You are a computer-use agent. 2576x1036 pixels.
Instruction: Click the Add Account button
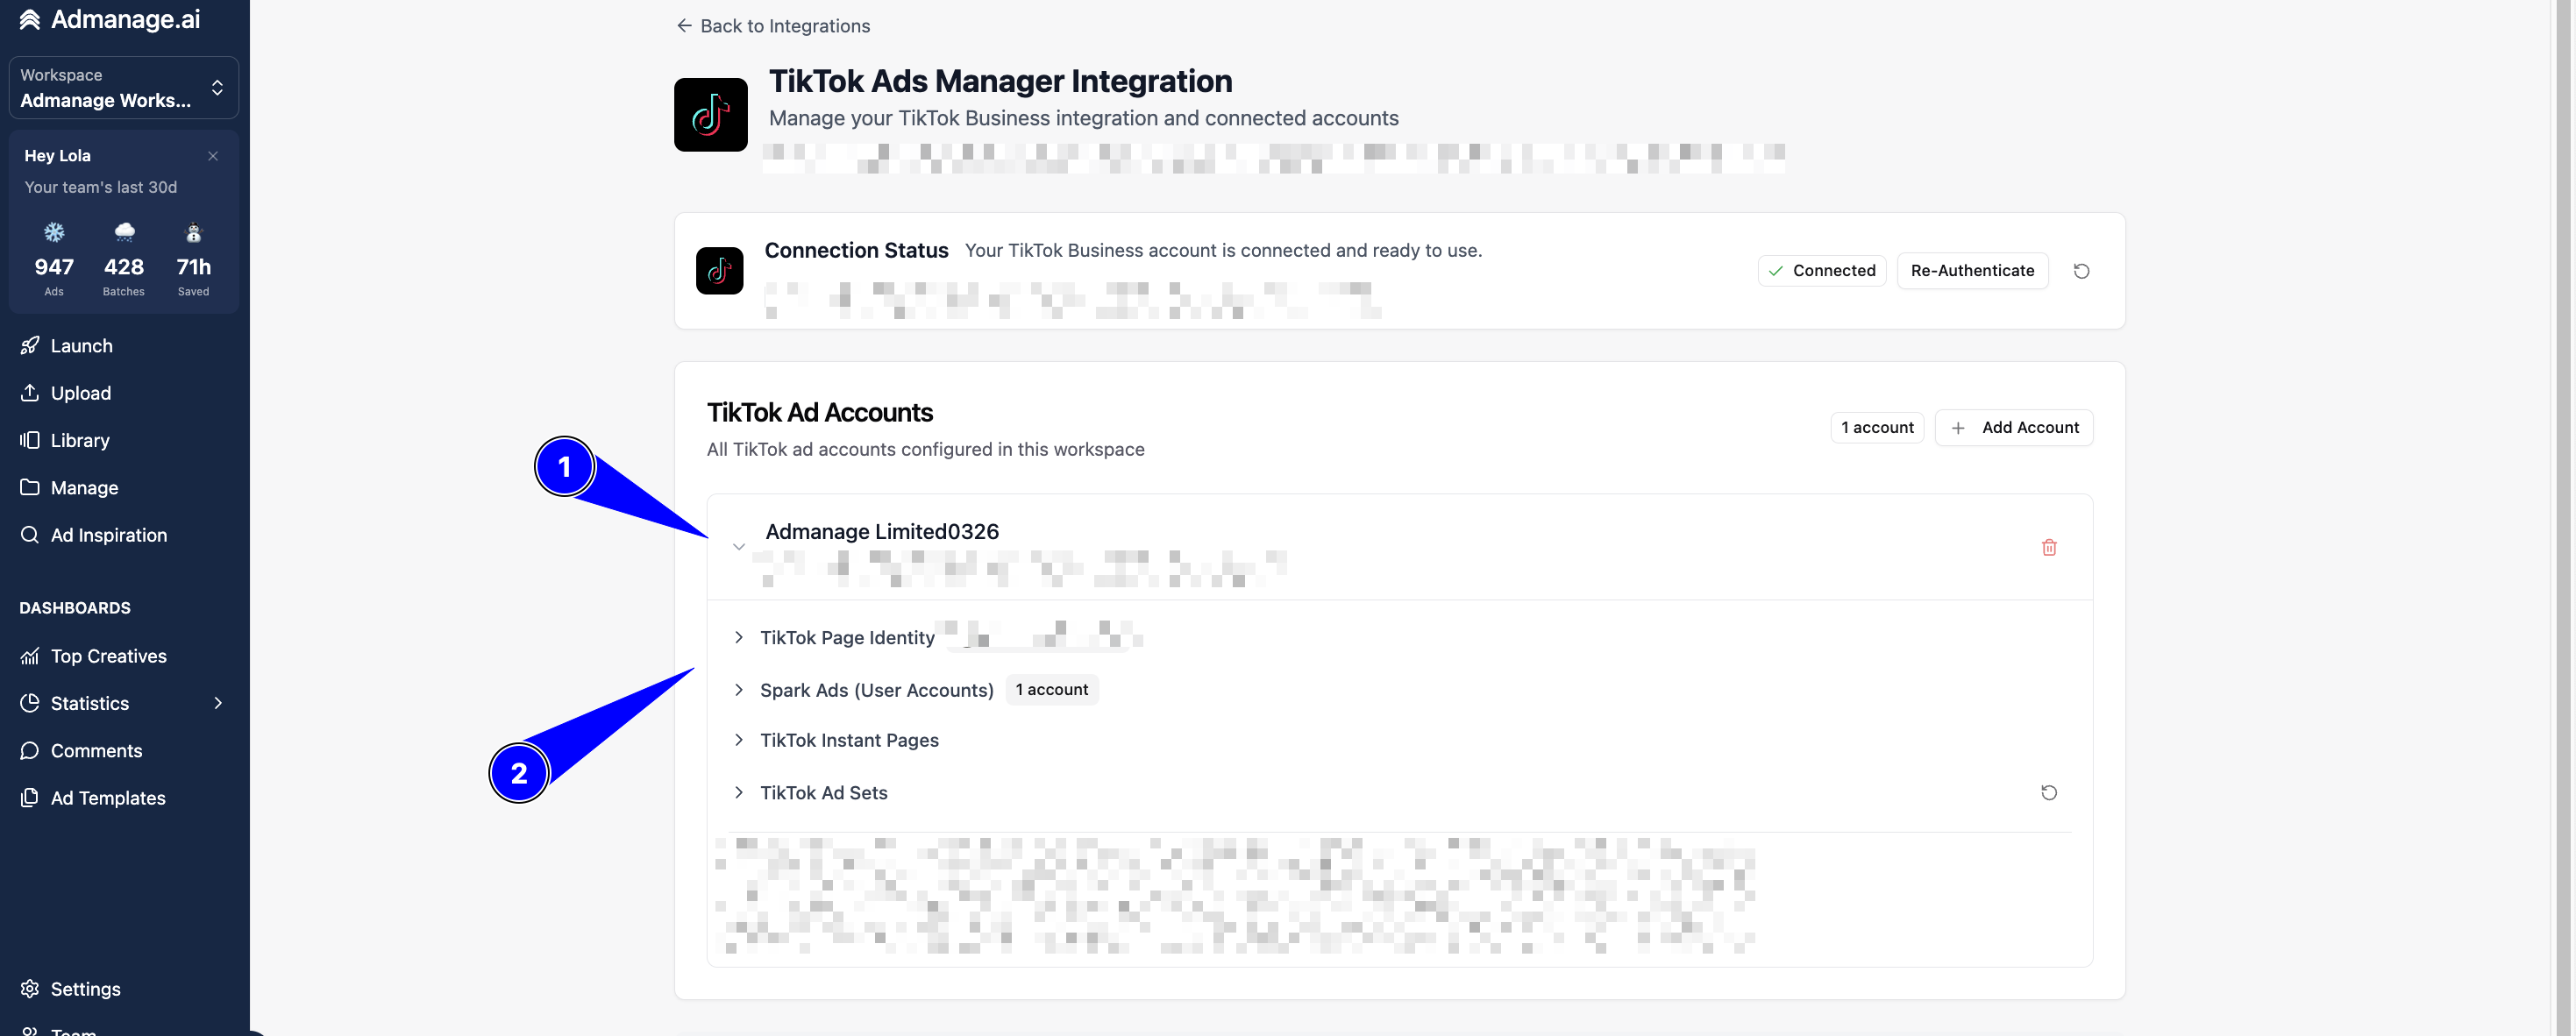pyautogui.click(x=2013, y=427)
